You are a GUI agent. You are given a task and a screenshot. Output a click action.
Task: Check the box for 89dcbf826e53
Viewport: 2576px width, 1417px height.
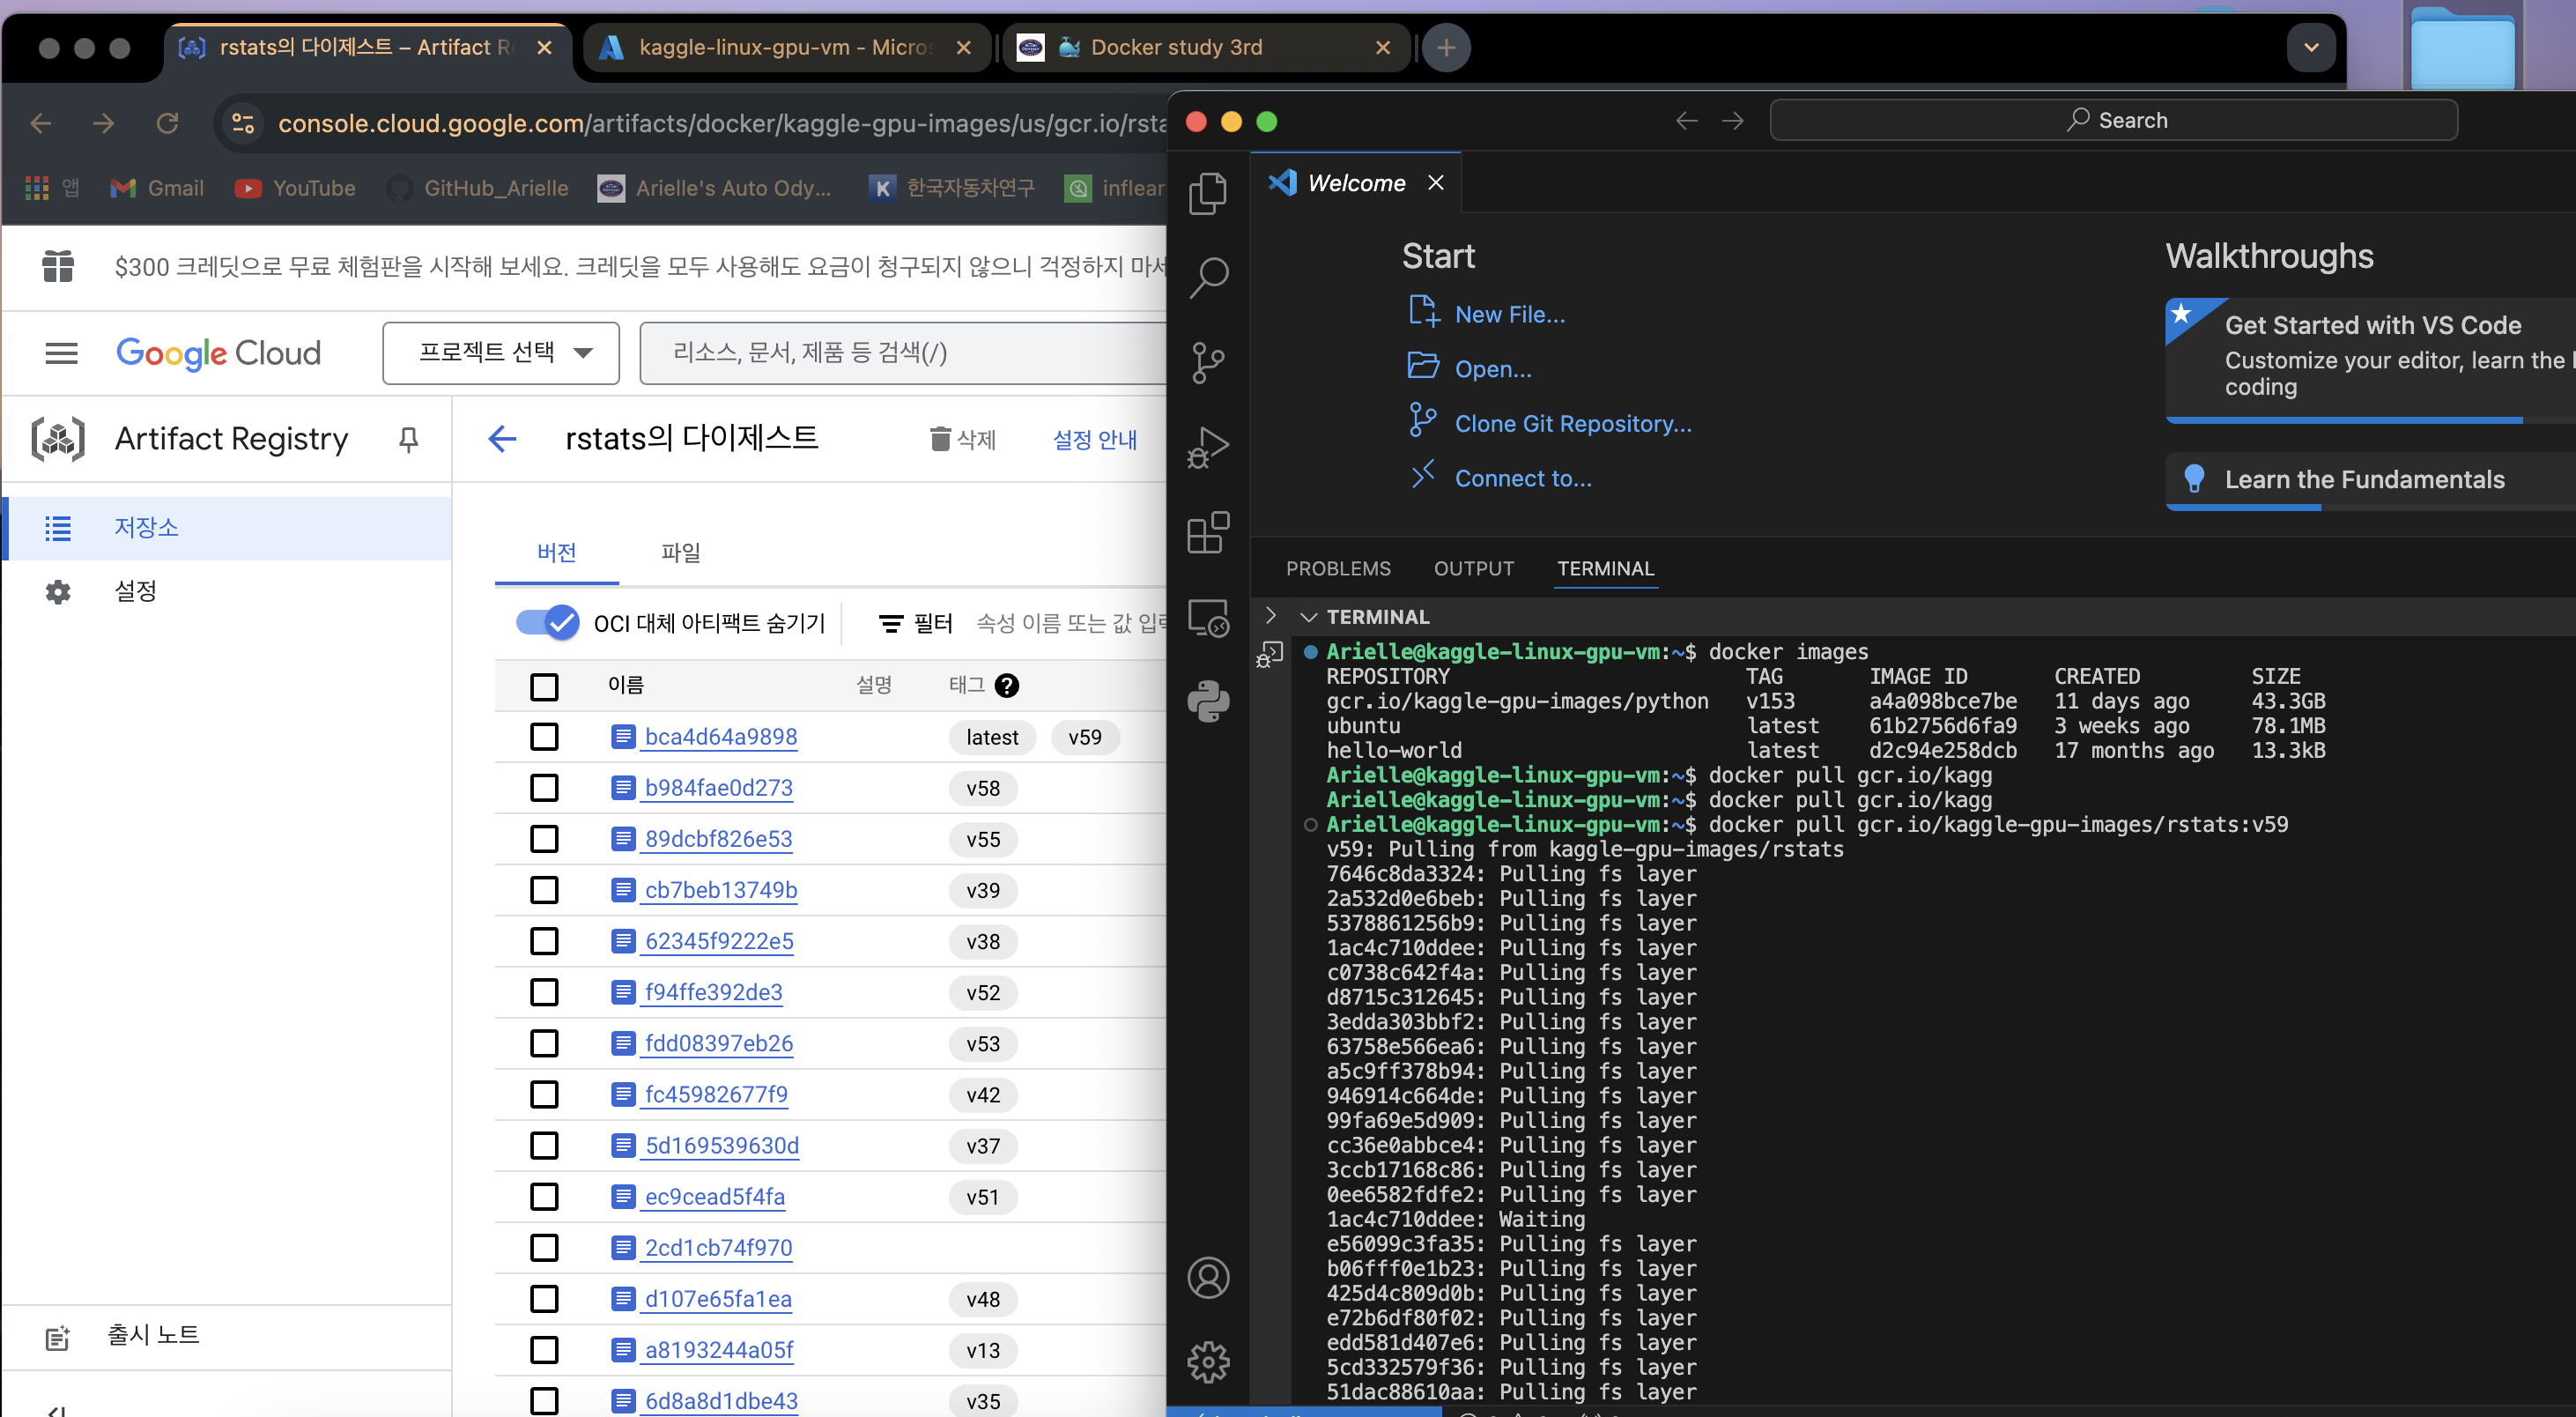pyautogui.click(x=544, y=839)
